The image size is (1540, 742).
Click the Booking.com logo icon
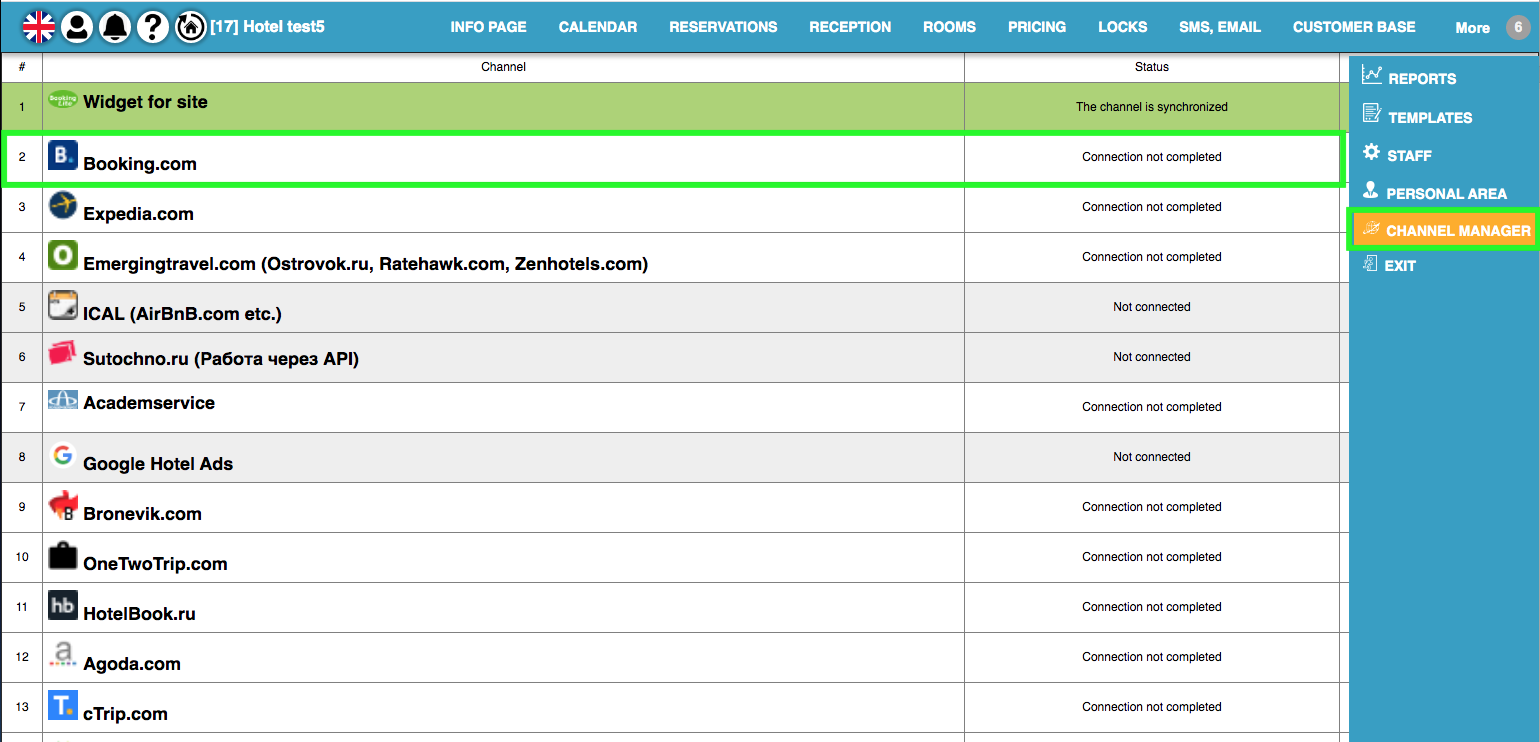[63, 155]
